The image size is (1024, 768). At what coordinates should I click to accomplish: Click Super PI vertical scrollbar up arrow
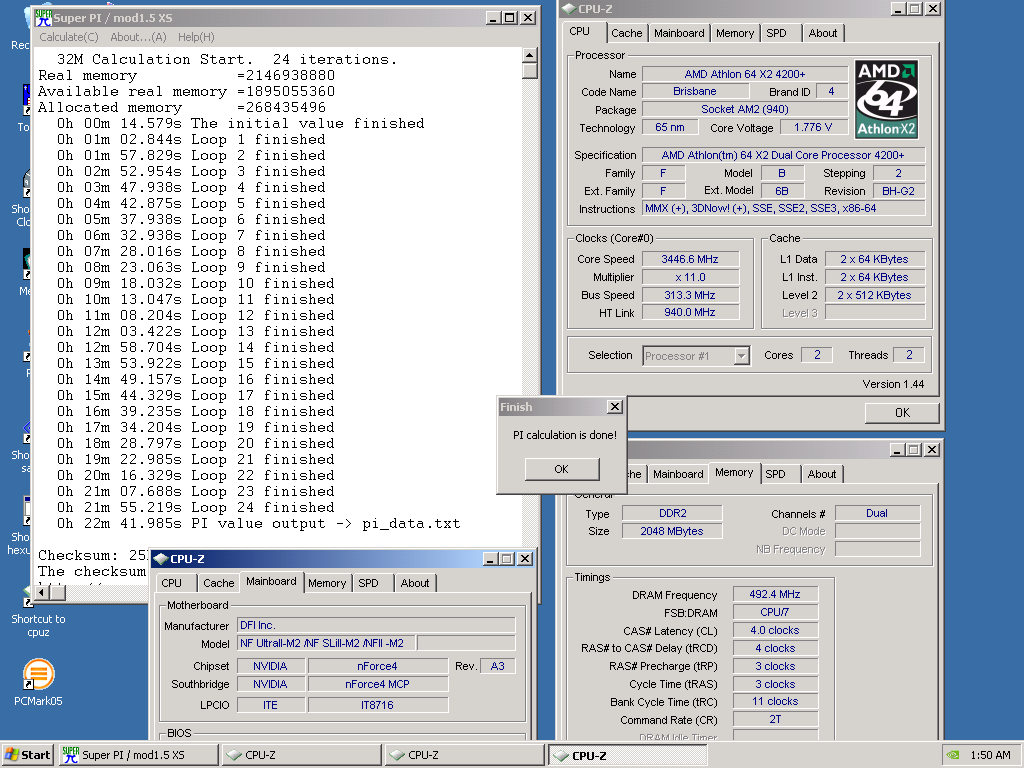(x=530, y=55)
